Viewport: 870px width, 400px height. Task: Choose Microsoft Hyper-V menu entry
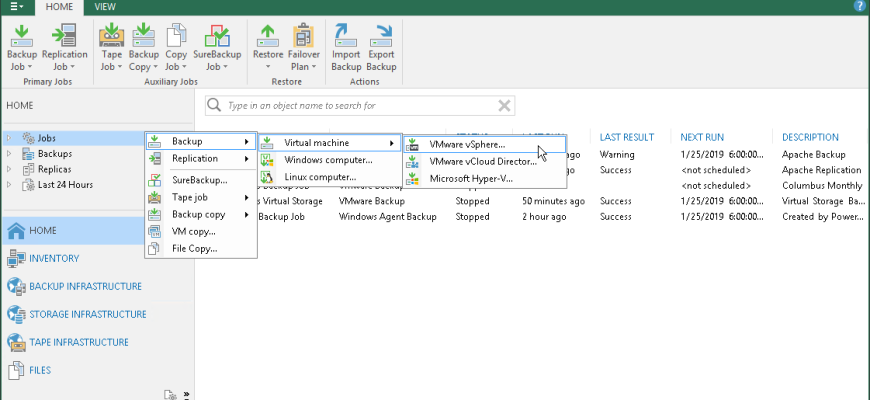[470, 178]
